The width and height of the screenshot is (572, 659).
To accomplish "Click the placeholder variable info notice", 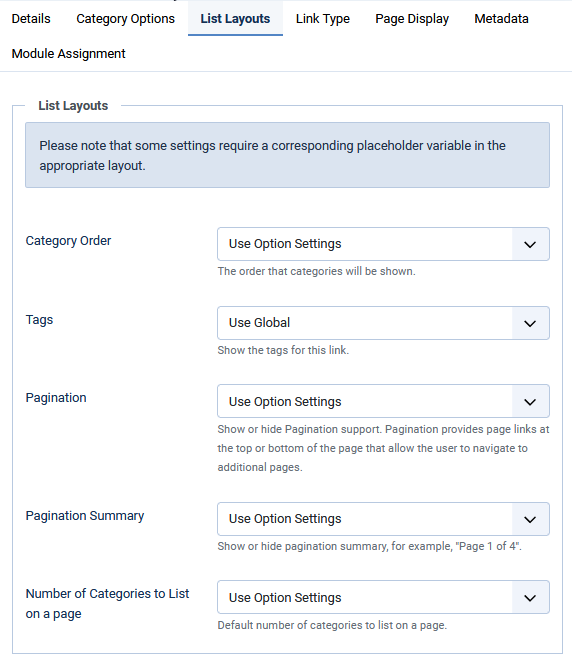I will (x=287, y=155).
